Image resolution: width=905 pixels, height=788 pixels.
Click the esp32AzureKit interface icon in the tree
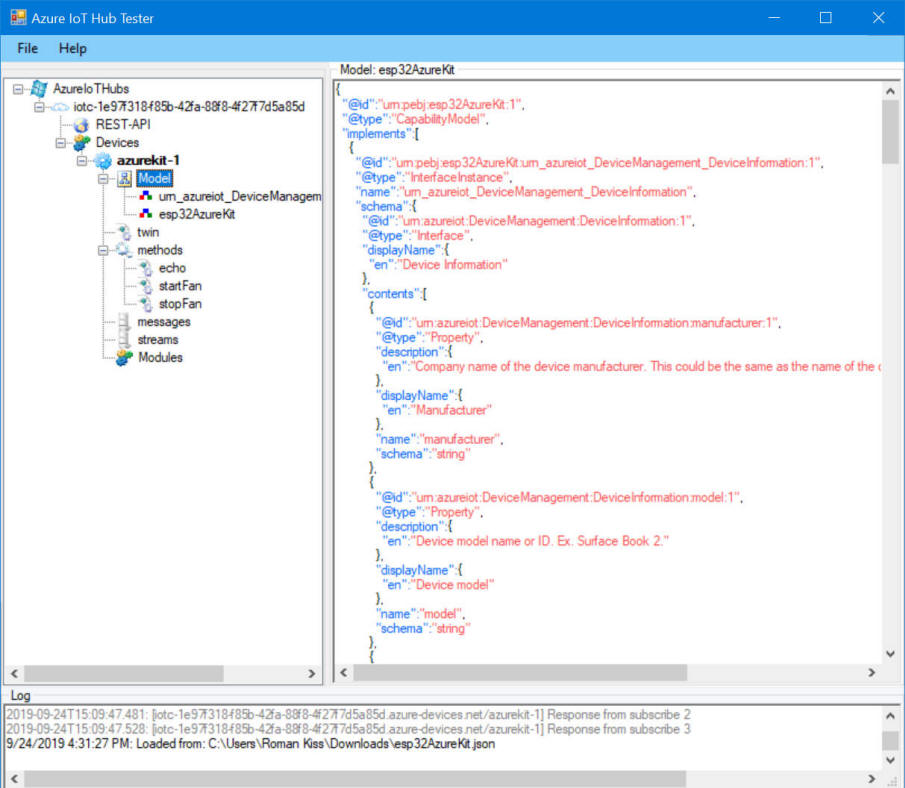click(146, 214)
